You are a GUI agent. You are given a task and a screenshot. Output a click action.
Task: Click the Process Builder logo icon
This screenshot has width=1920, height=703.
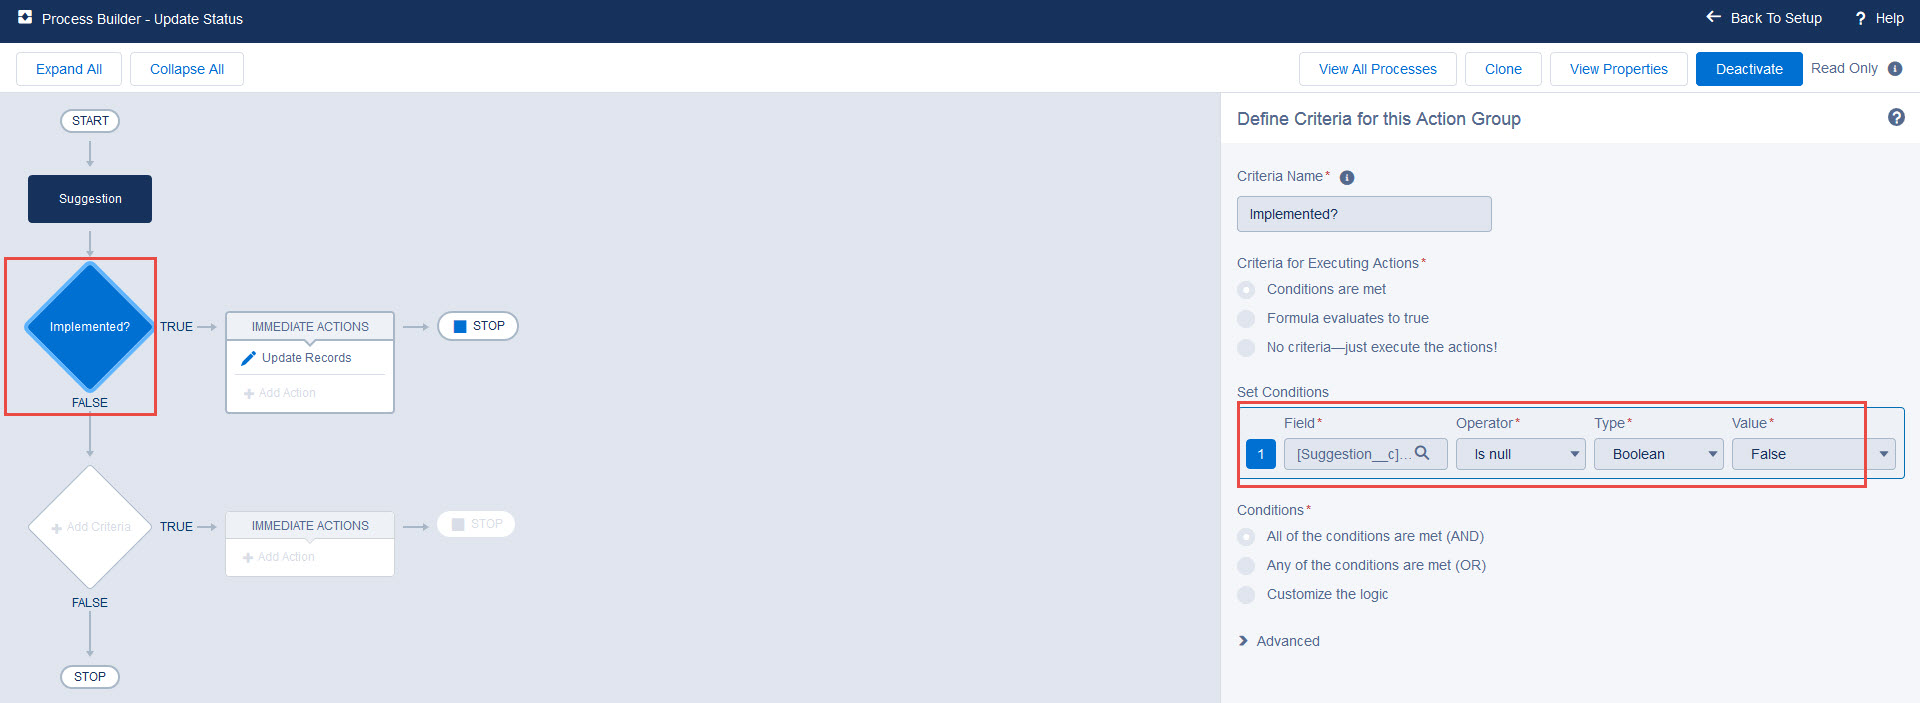[25, 18]
